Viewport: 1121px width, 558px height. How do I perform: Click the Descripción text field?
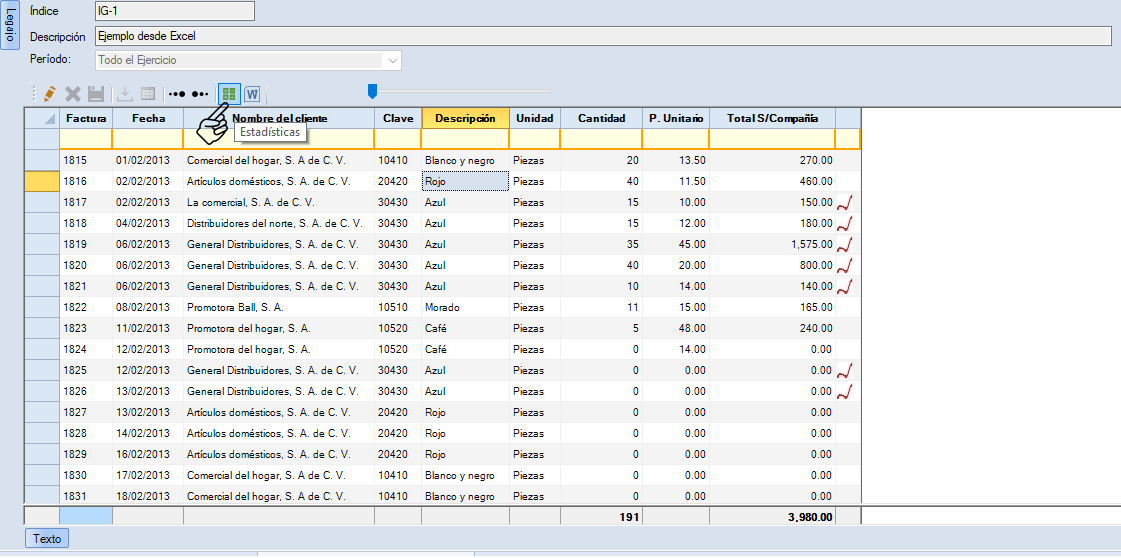pyautogui.click(x=602, y=36)
